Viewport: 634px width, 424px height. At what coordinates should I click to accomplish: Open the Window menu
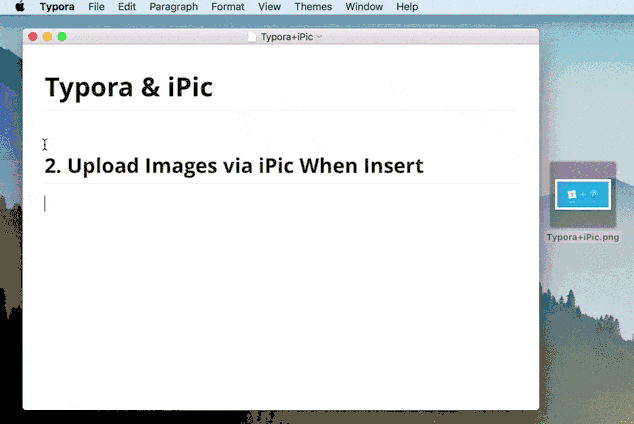(364, 7)
